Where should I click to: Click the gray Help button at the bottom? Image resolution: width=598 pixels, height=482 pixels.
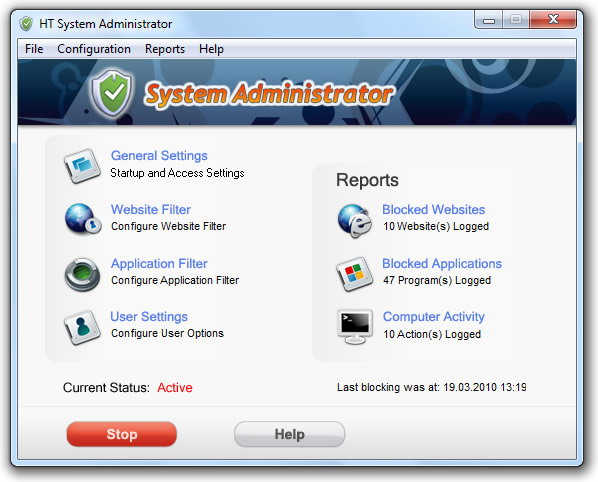click(289, 434)
